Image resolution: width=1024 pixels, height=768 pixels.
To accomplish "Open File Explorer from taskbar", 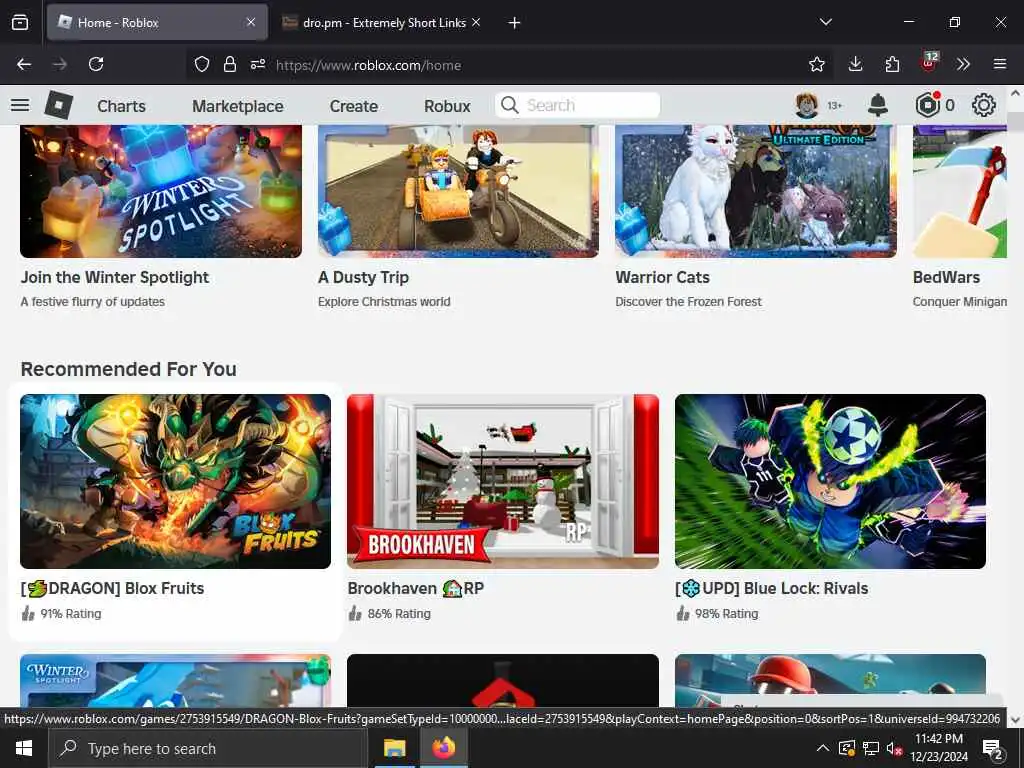I will (394, 748).
